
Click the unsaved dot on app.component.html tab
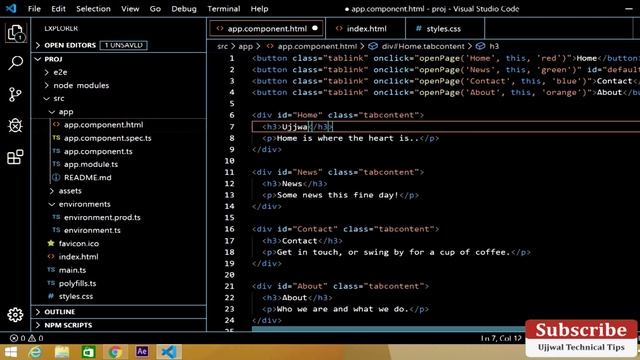click(315, 28)
